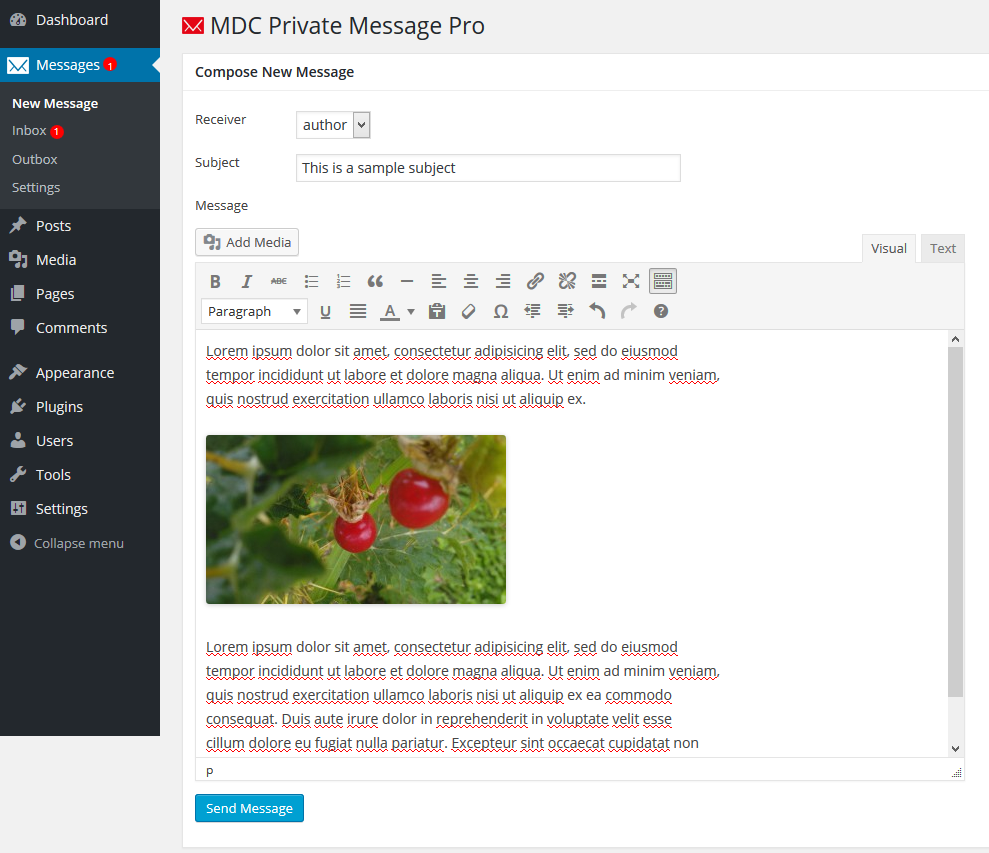Apply italic formatting
This screenshot has height=853, width=989.
pos(247,281)
